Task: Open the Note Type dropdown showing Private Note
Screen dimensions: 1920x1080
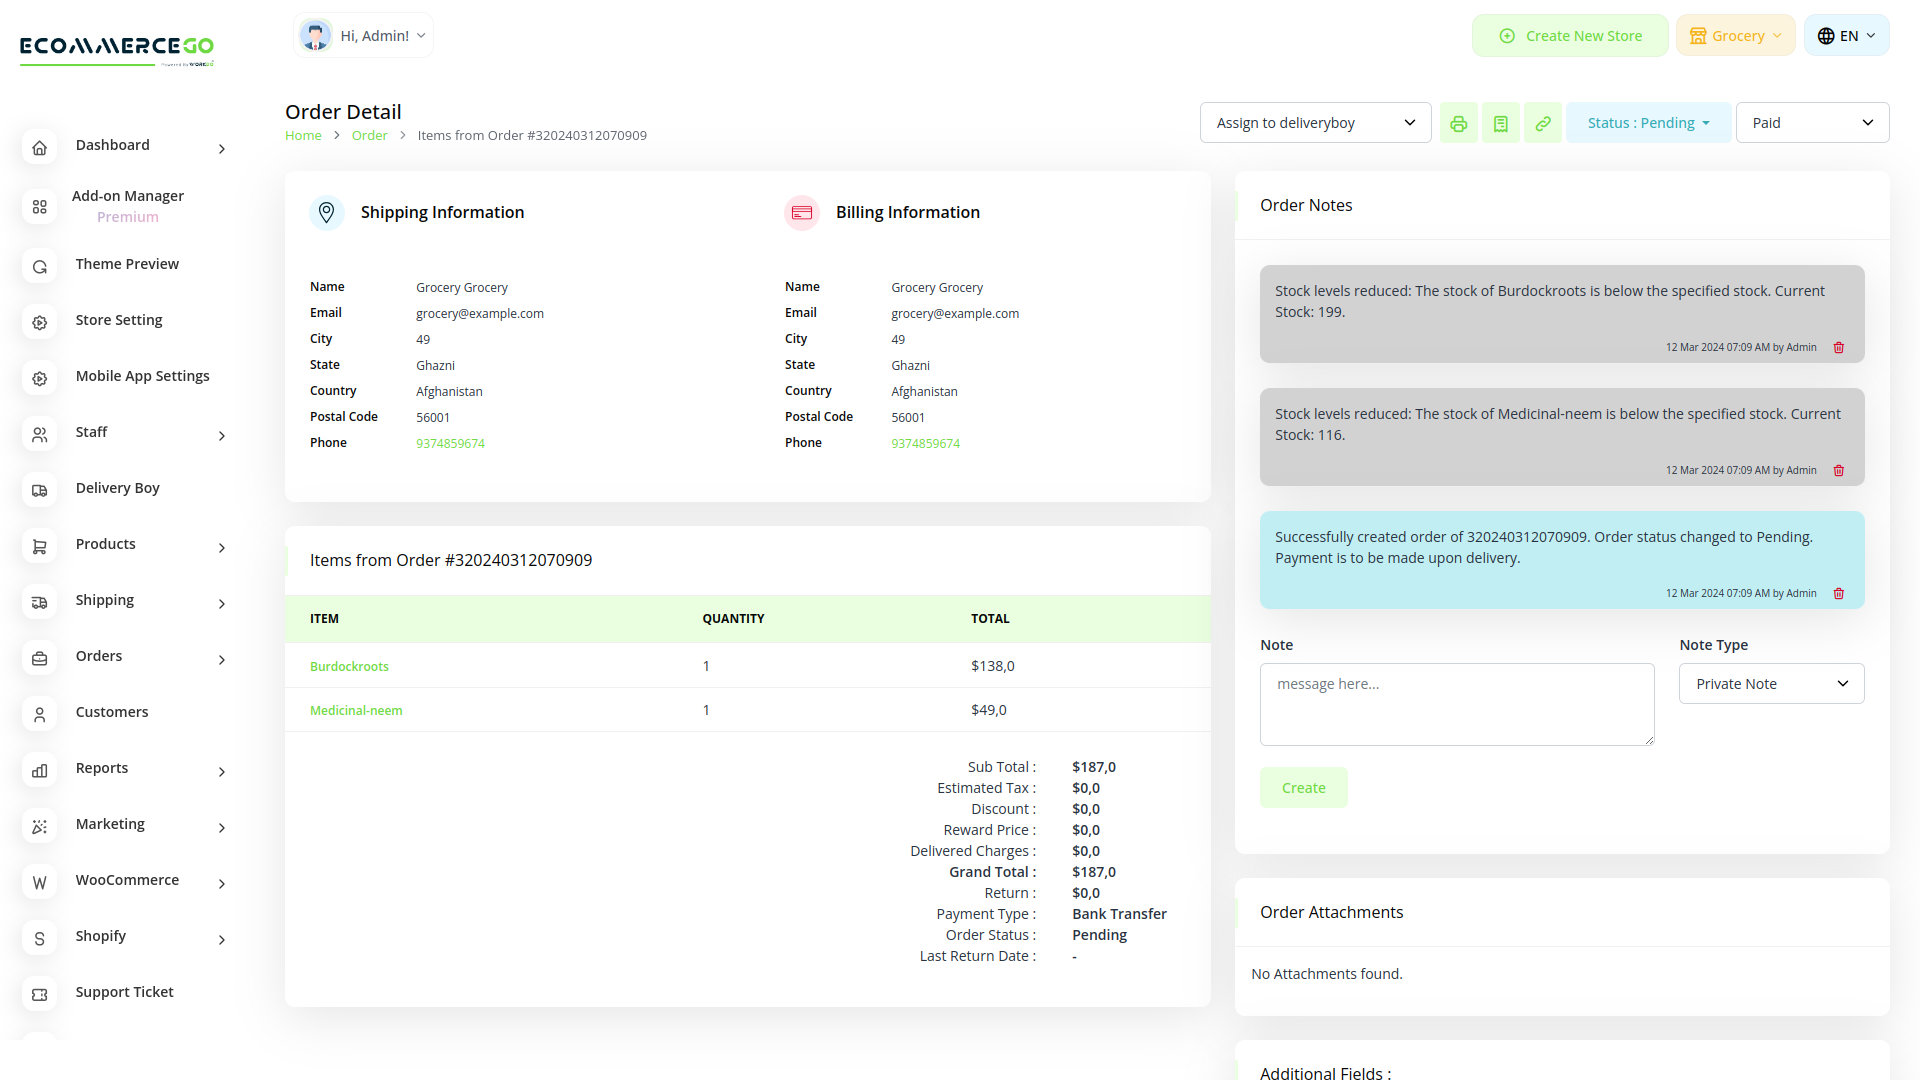Action: 1771,683
